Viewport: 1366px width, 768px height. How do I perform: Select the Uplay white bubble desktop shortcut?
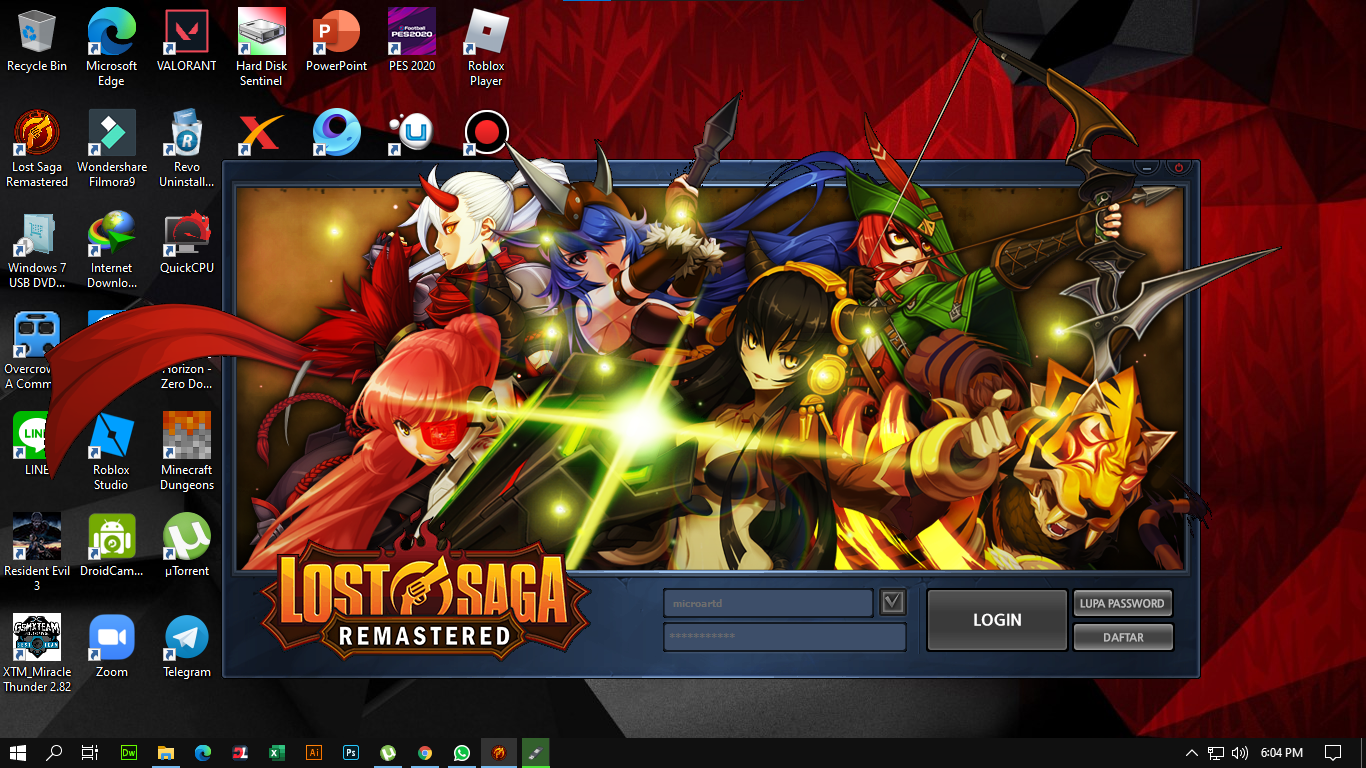tap(412, 133)
